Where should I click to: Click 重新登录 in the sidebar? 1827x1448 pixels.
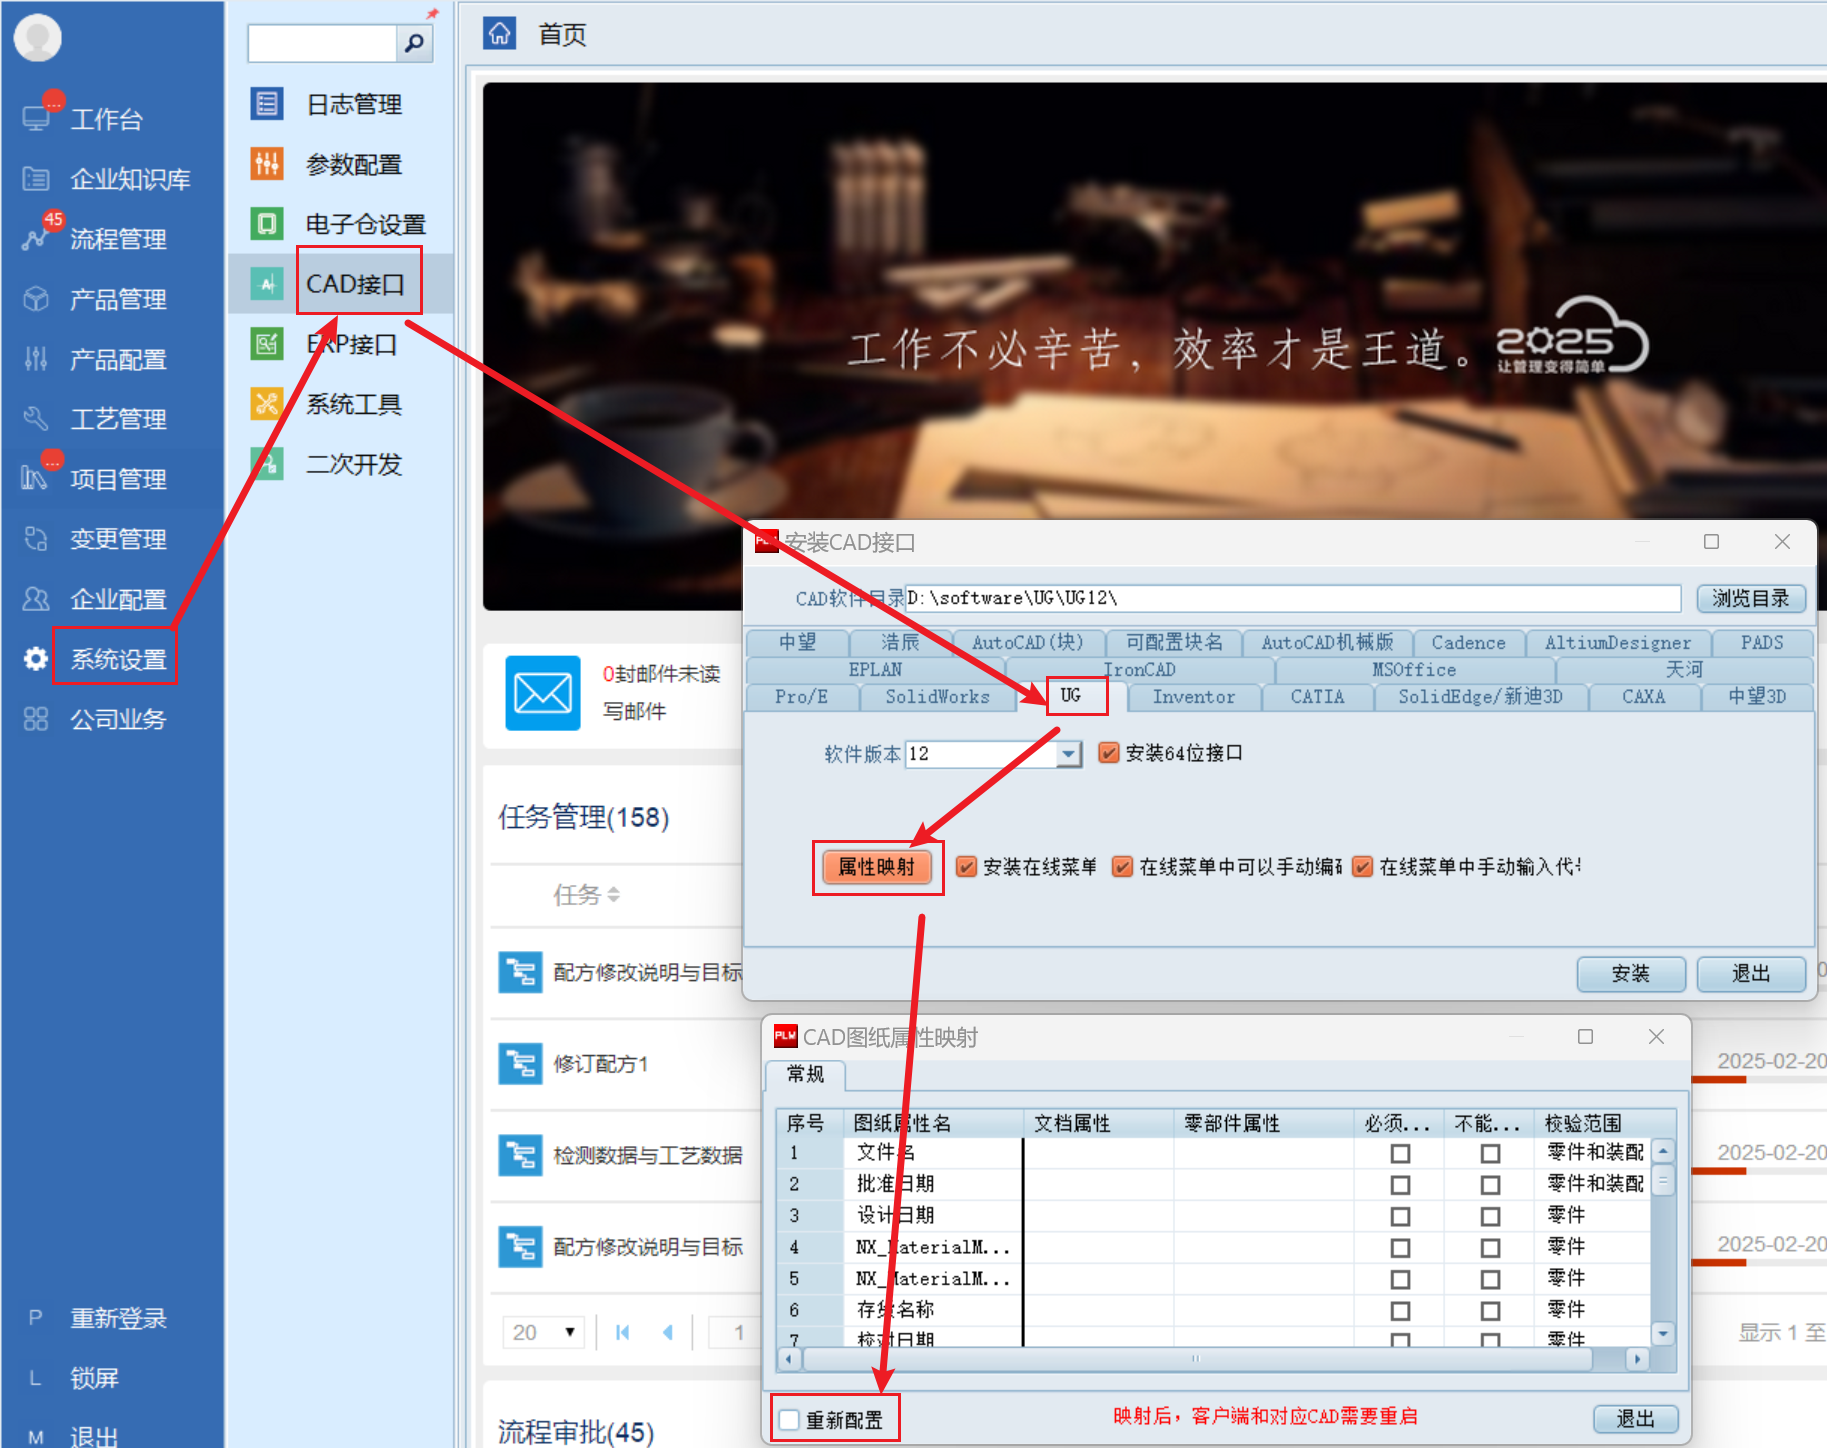(x=118, y=1318)
